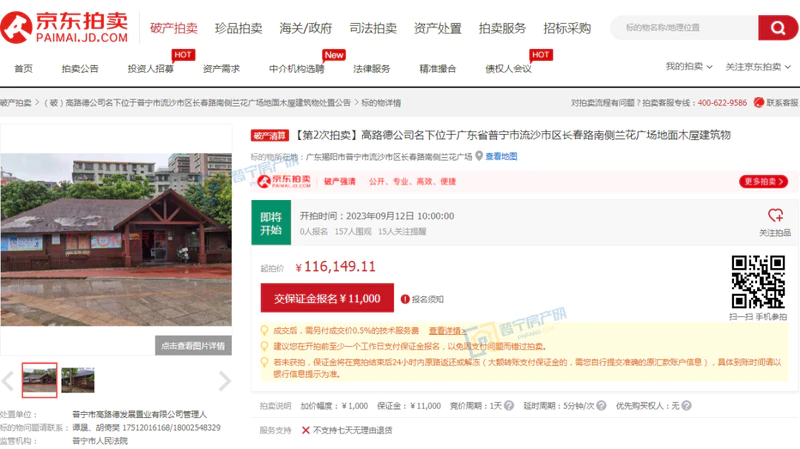Show next photo with right arrow
The image size is (800, 449).
pyautogui.click(x=225, y=381)
